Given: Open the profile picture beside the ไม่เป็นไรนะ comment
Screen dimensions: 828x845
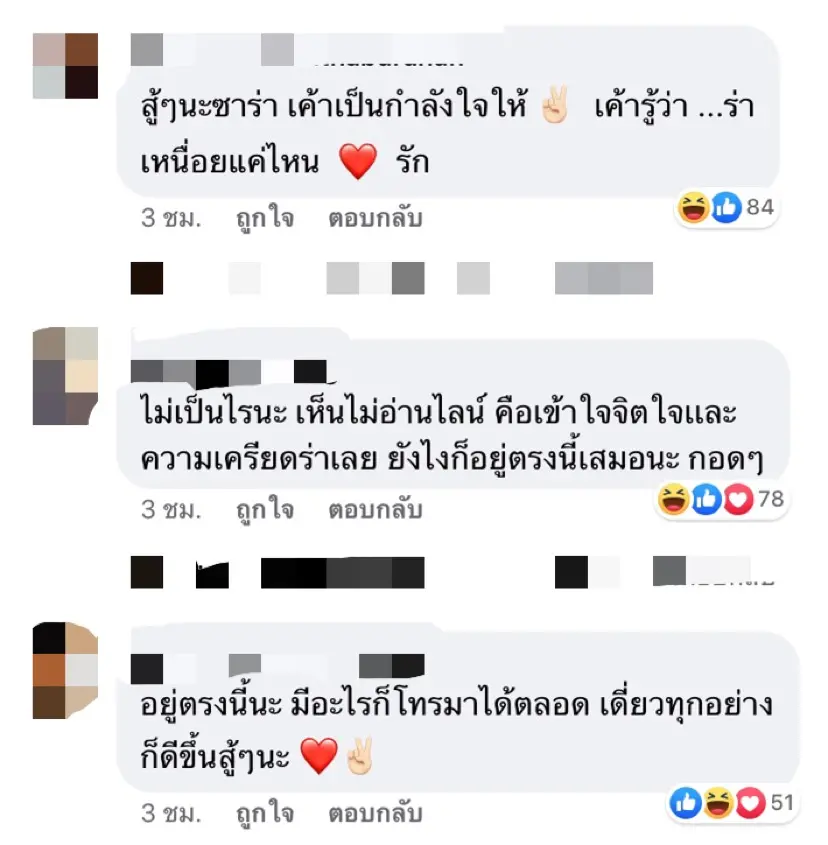Looking at the screenshot, I should coord(65,376).
